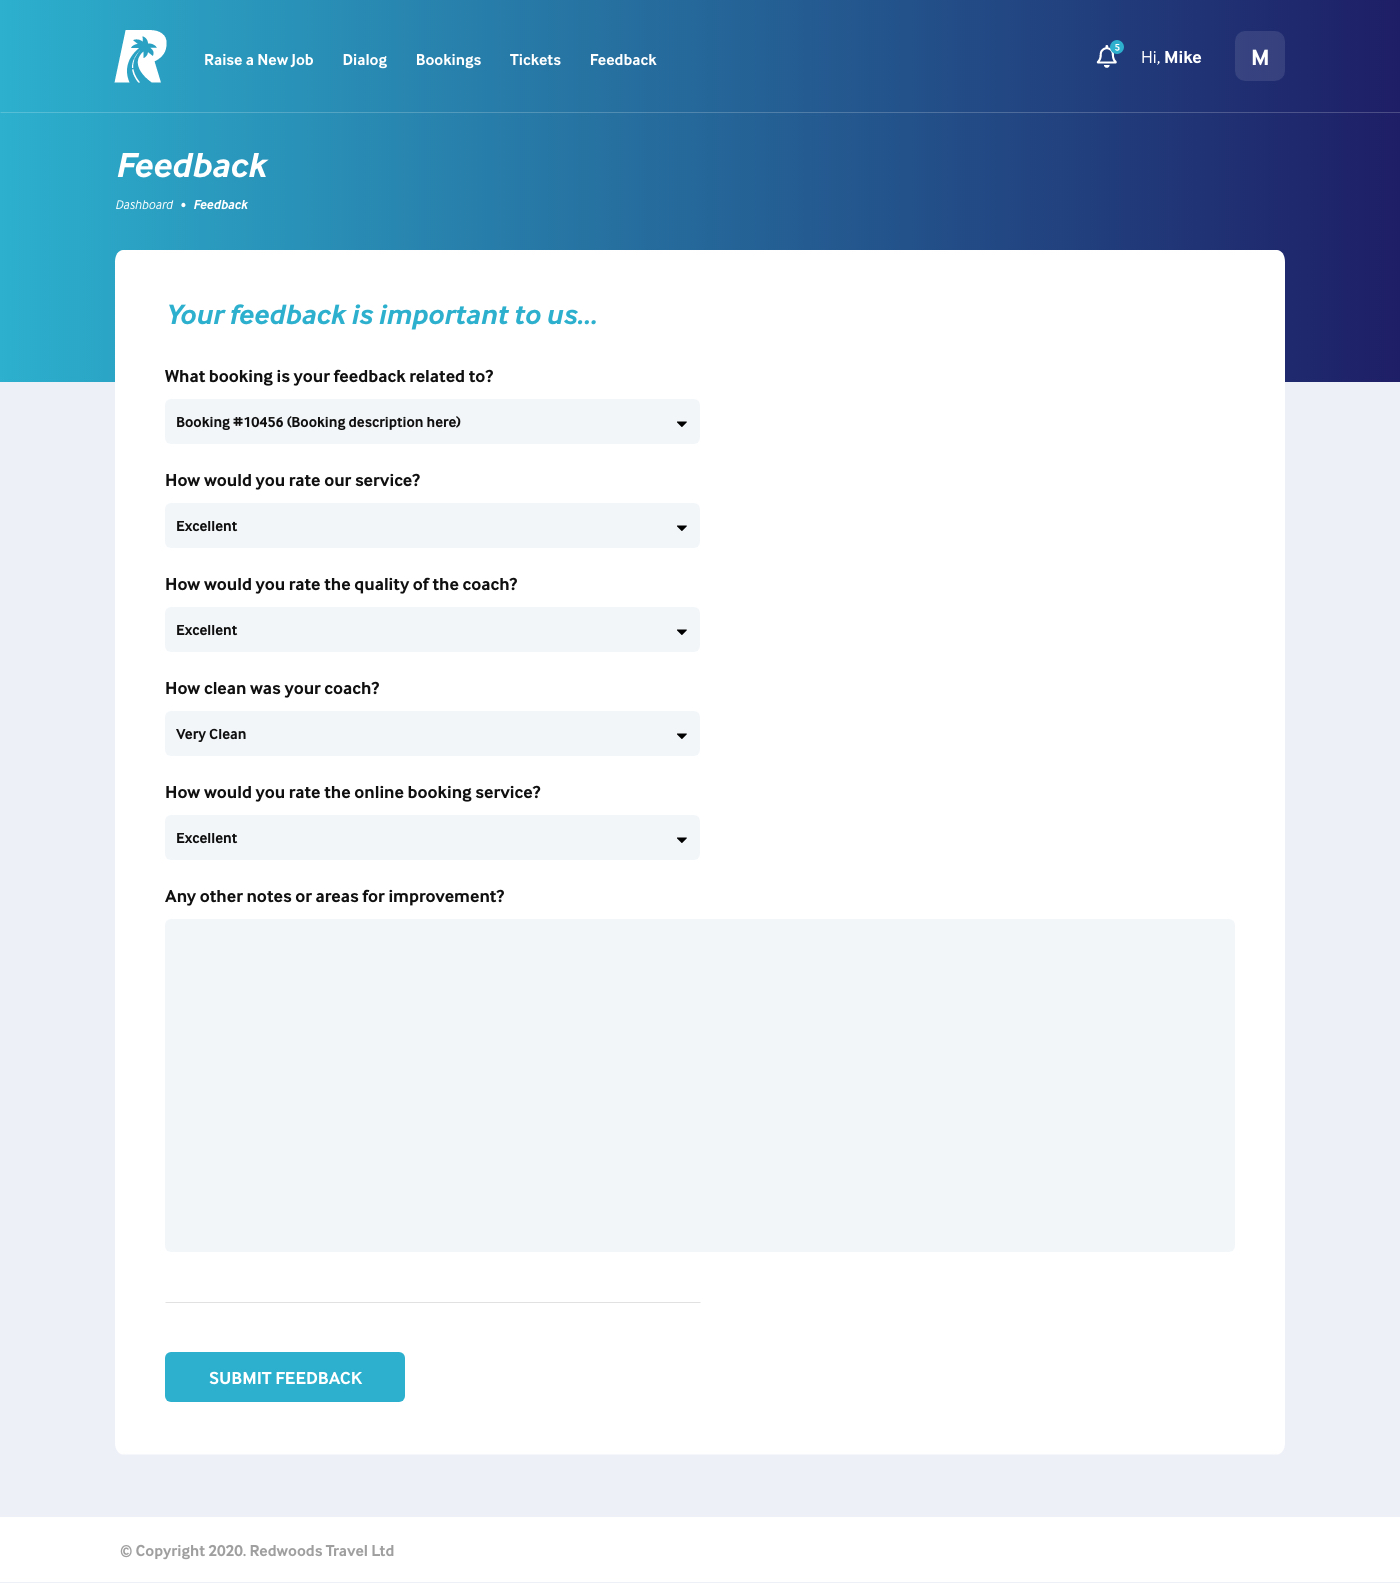Click into the other notes text area
The height and width of the screenshot is (1583, 1400).
[x=700, y=1085]
